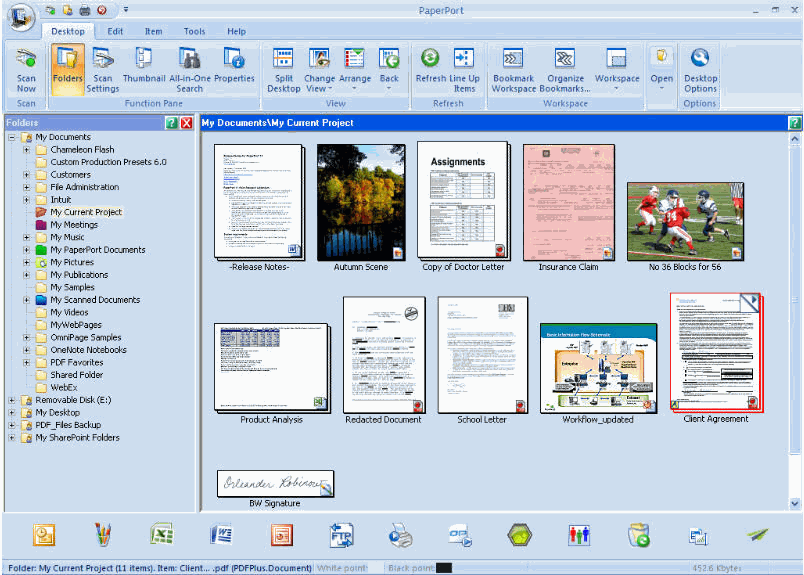Switch to the Tools ribbon tab
The width and height of the screenshot is (804, 575).
[194, 31]
